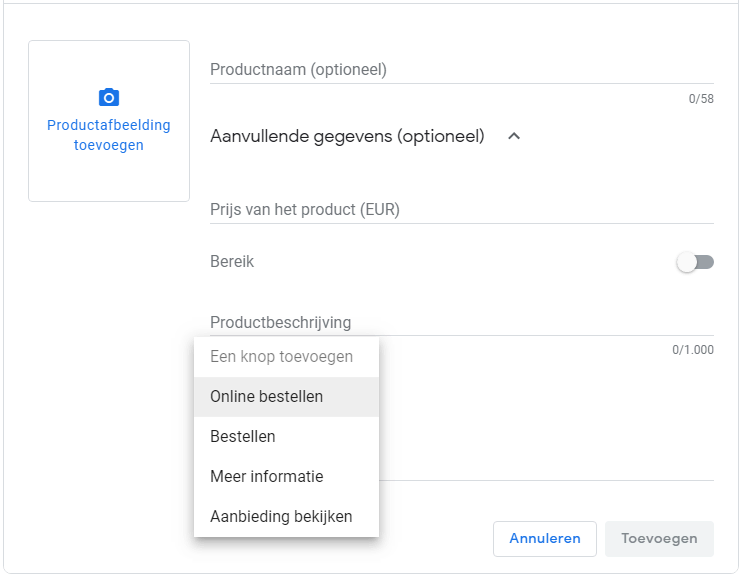Focus the Productnaam input field

pyautogui.click(x=461, y=70)
